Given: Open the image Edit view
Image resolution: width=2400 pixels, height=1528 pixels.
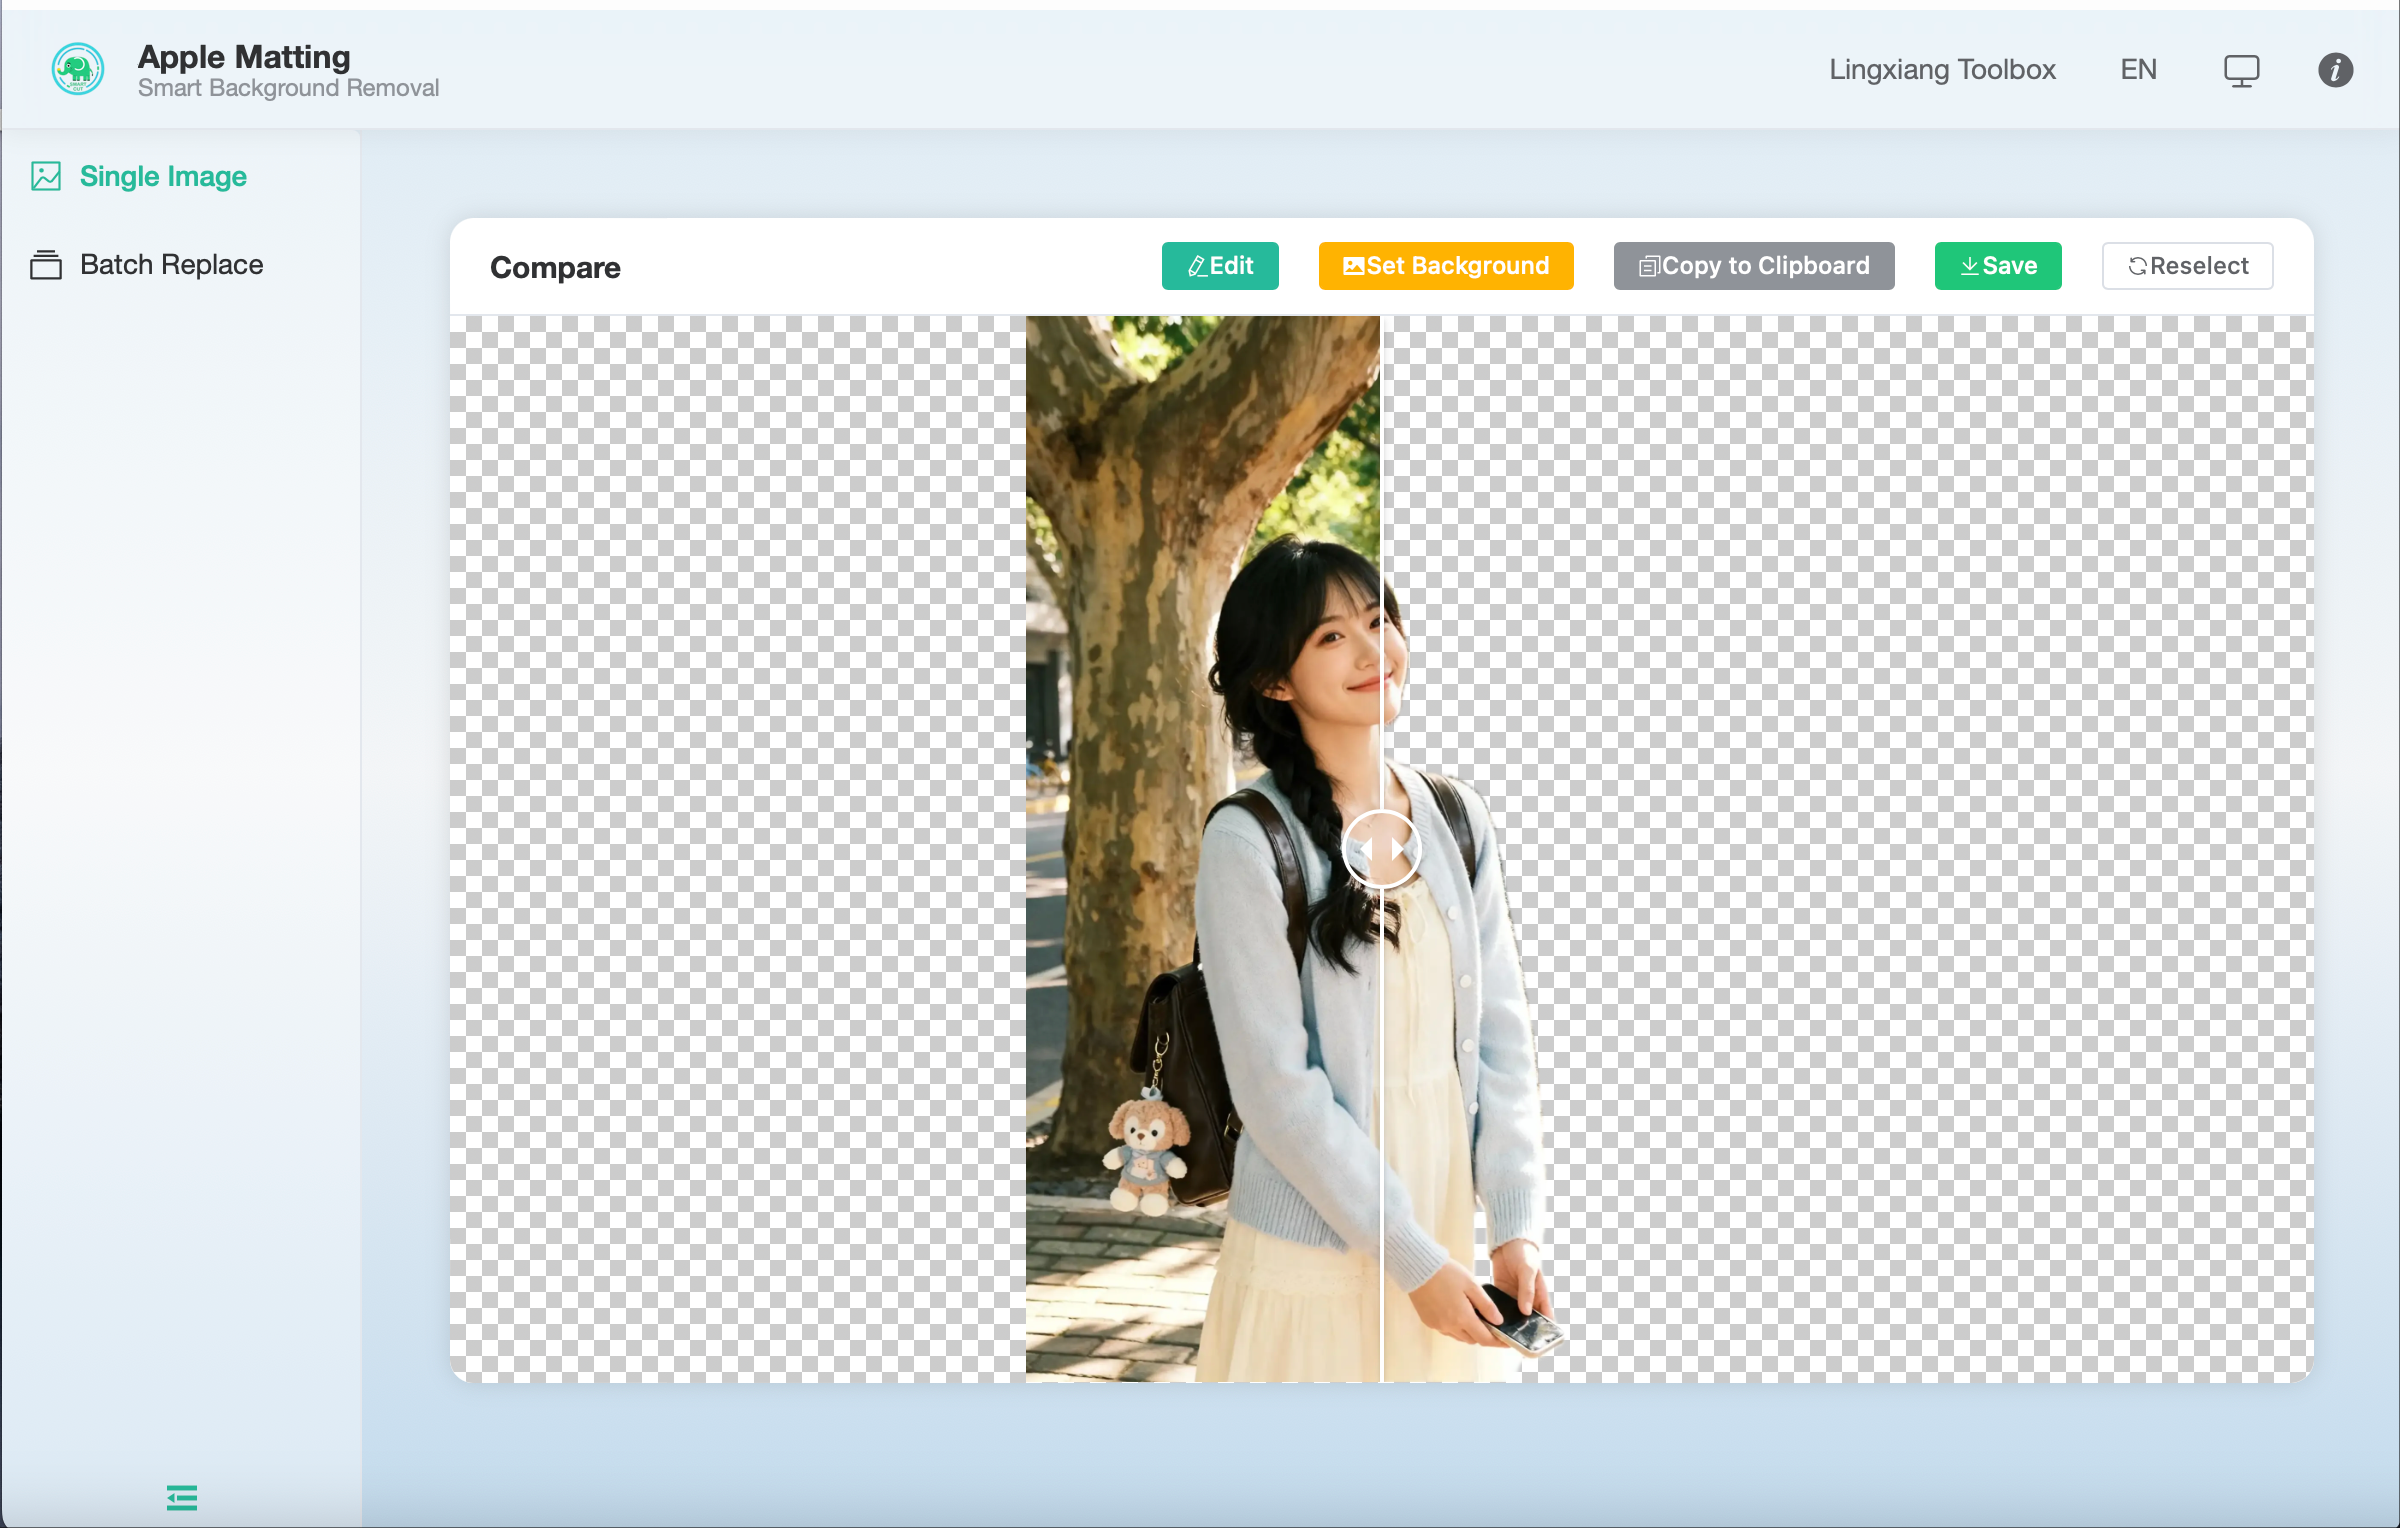Looking at the screenshot, I should pos(1220,266).
